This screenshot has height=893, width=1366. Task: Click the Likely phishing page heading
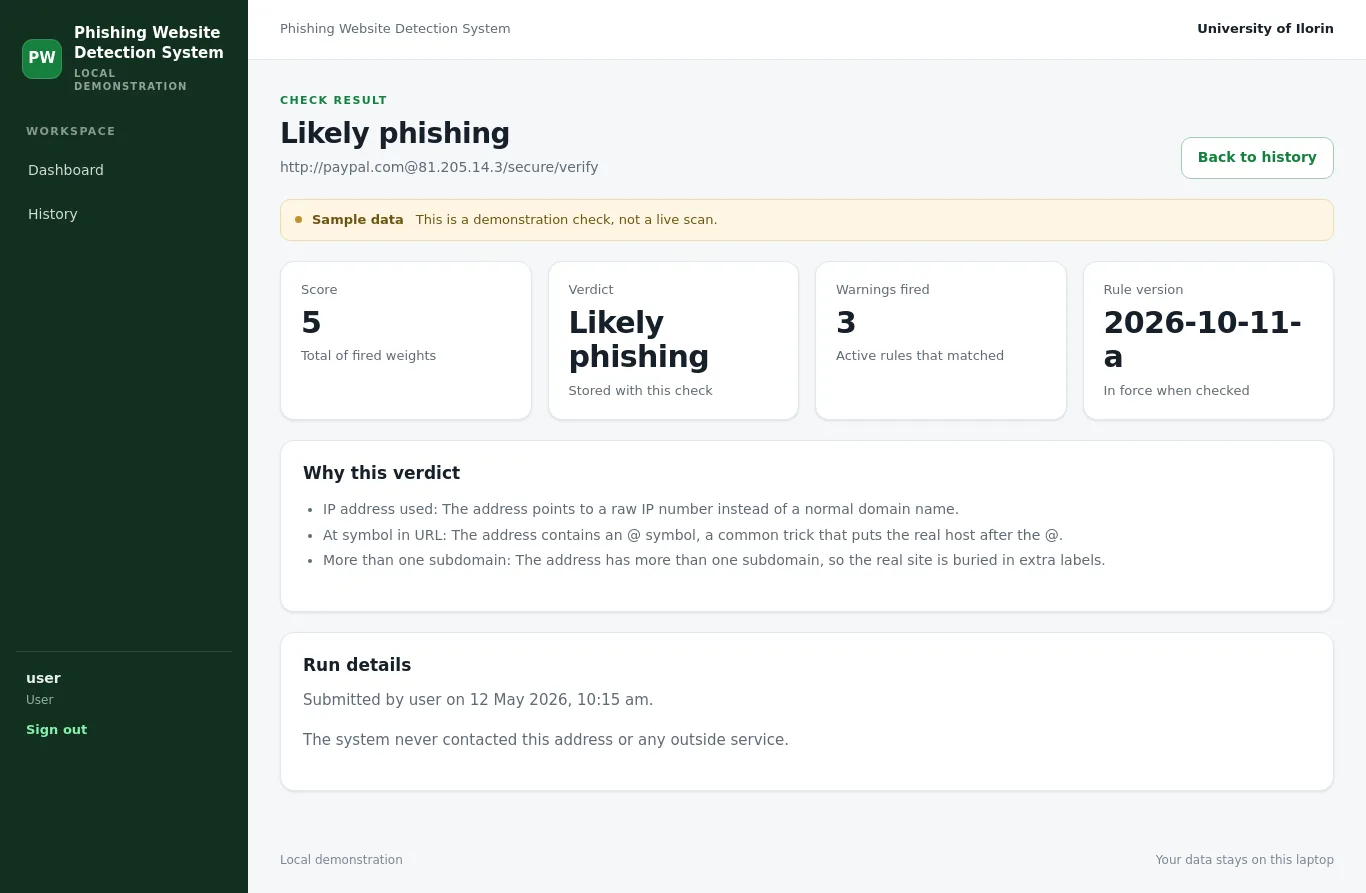395,133
